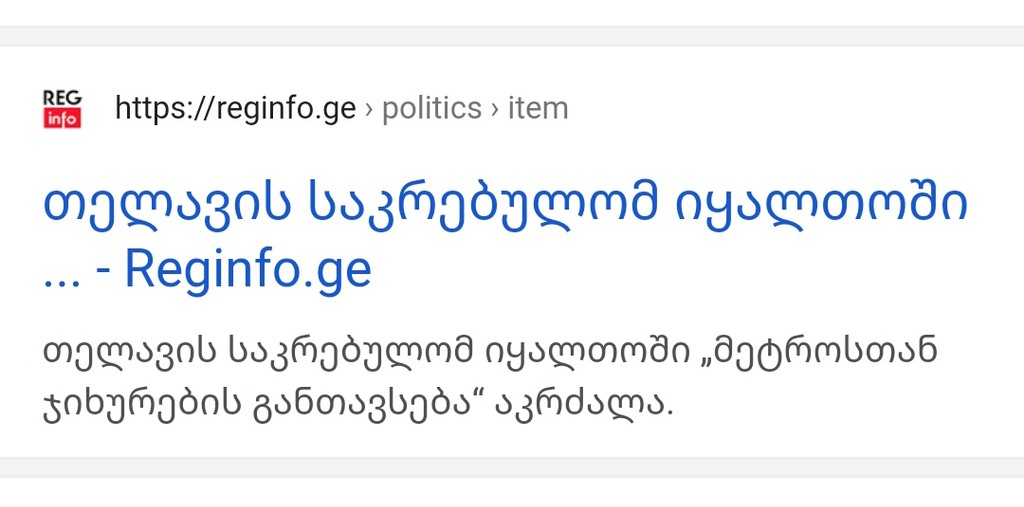Select the item breadcrumb segment
This screenshot has width=1024, height=507.
538,108
